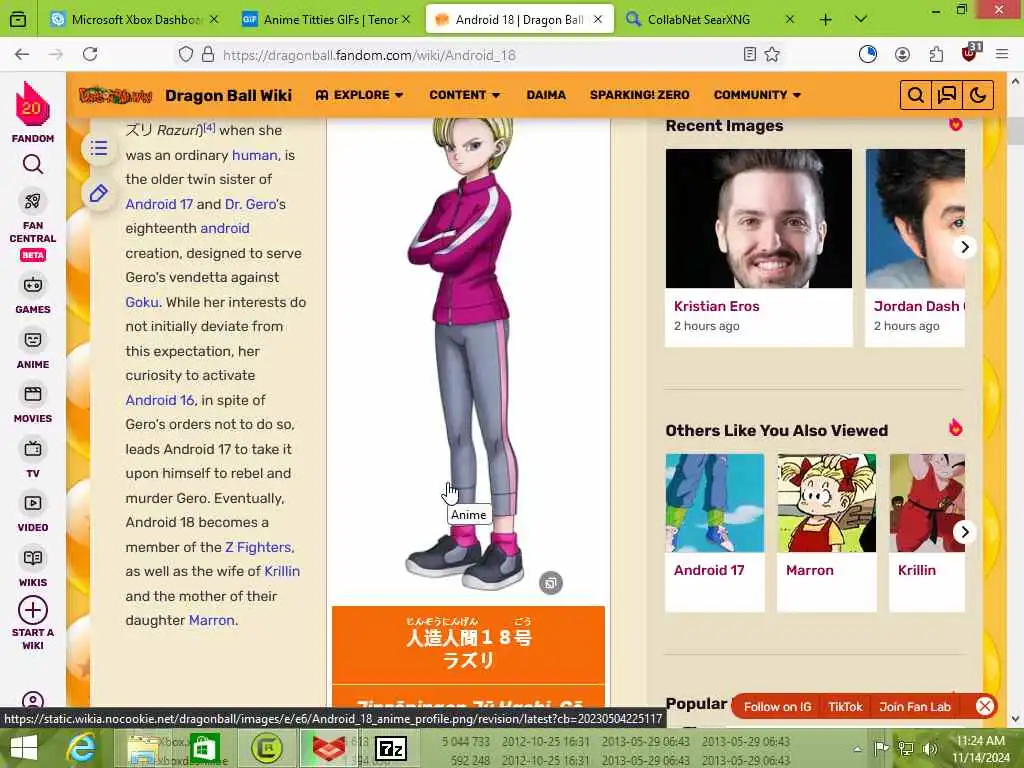Open the Fandom sidebar search icon
1024x768 pixels.
coord(33,164)
